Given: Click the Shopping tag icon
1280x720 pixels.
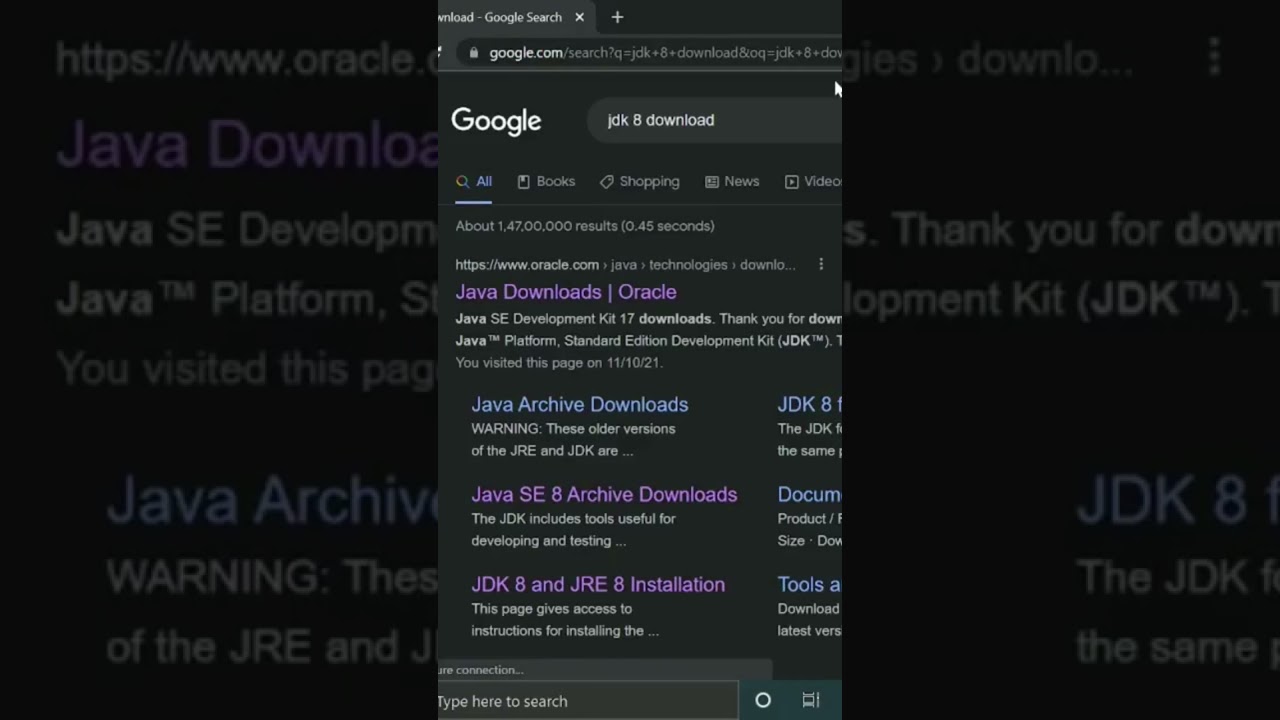Looking at the screenshot, I should point(606,181).
